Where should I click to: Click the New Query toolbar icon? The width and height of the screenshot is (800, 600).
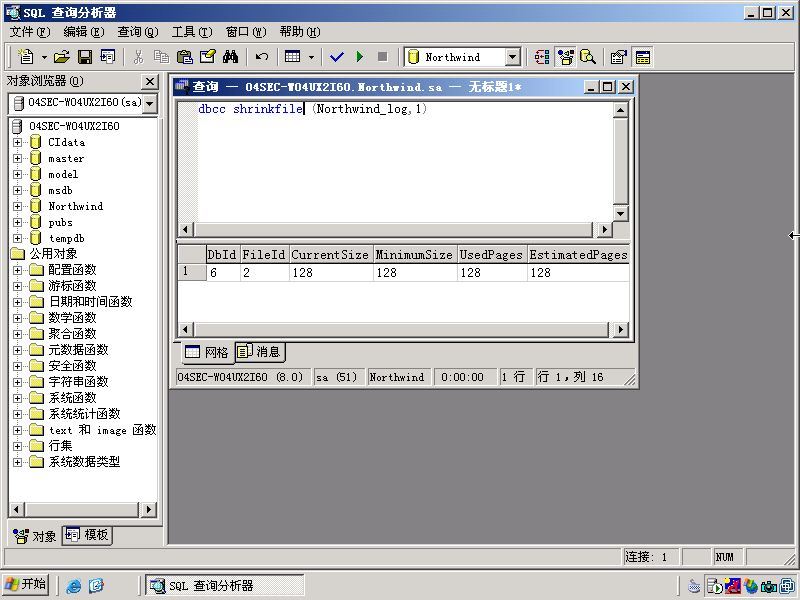click(x=26, y=57)
